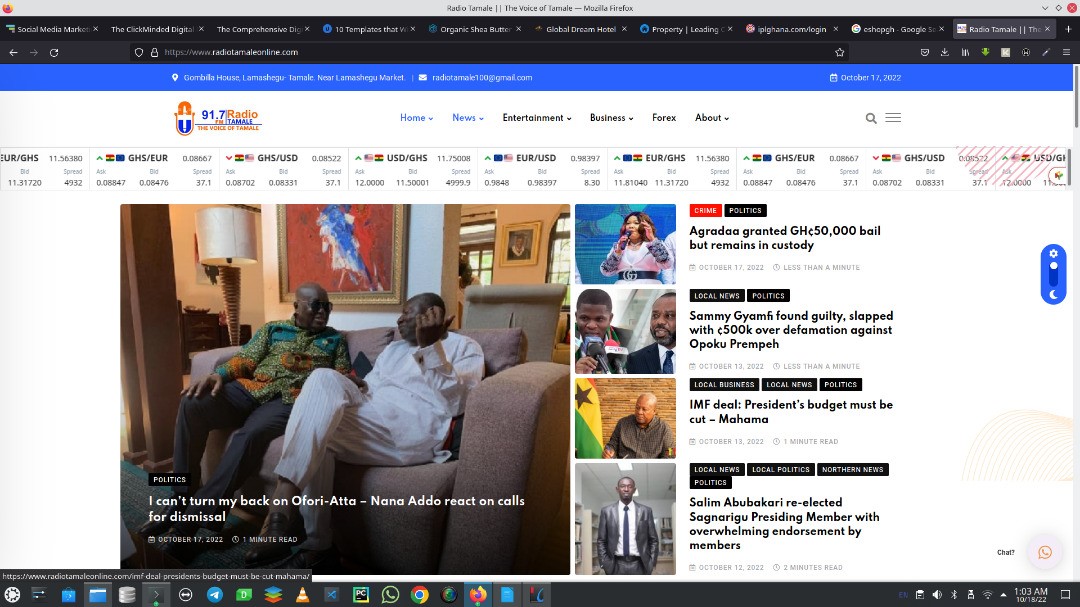Screen dimensions: 1080x607
Task: Click the URL address bar
Action: click(x=480, y=52)
